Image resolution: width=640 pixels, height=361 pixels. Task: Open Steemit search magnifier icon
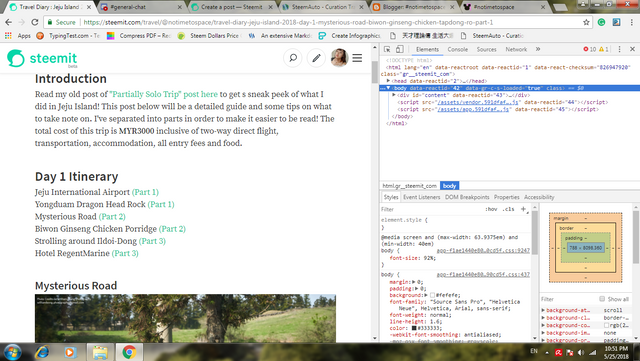click(x=293, y=58)
